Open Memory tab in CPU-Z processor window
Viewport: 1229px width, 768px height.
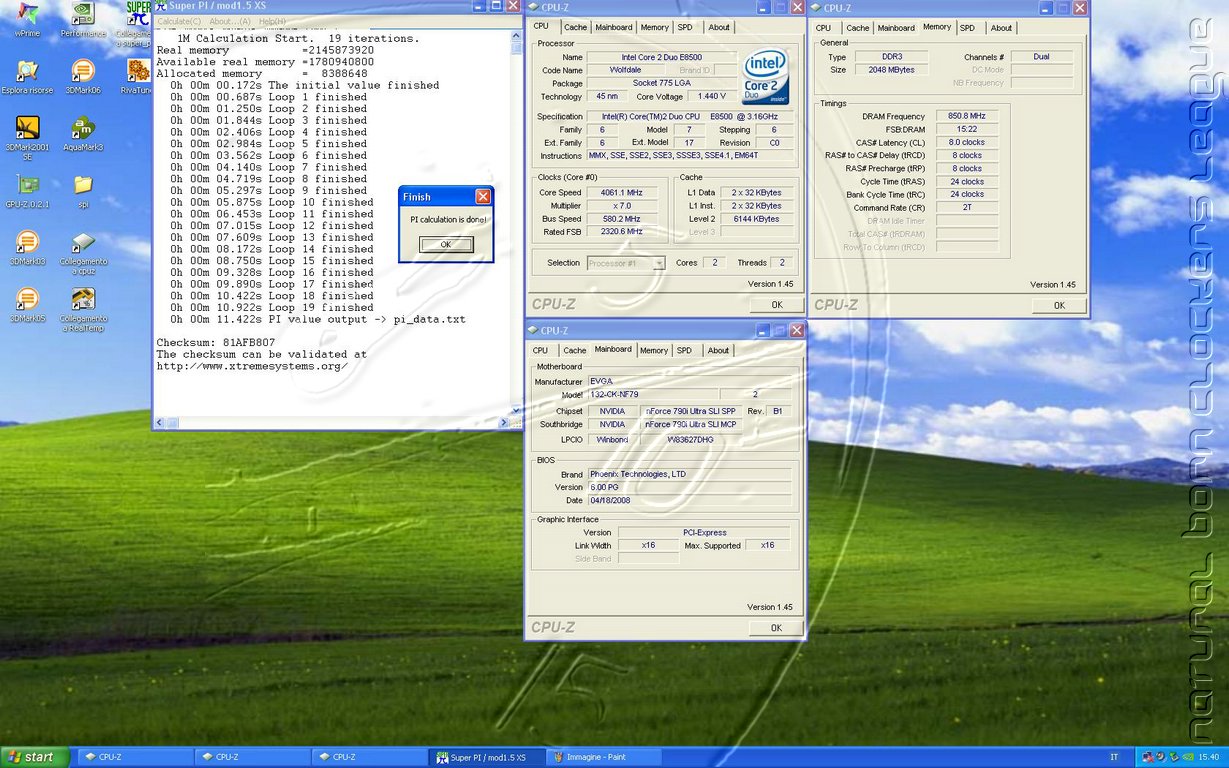coord(654,27)
